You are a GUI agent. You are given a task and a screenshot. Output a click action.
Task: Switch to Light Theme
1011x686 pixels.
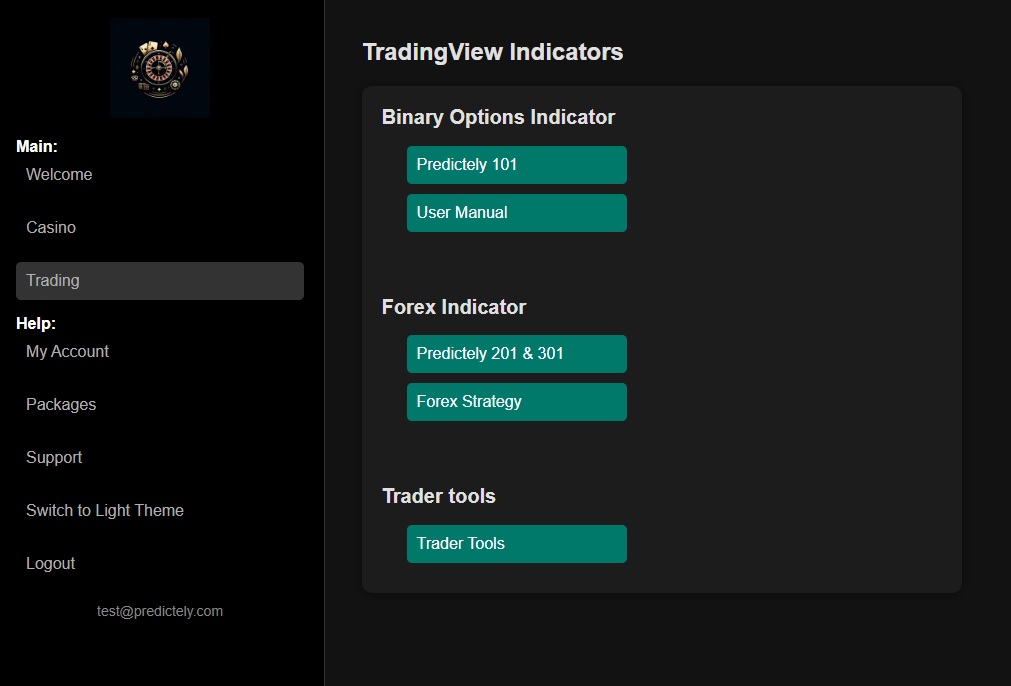click(104, 510)
